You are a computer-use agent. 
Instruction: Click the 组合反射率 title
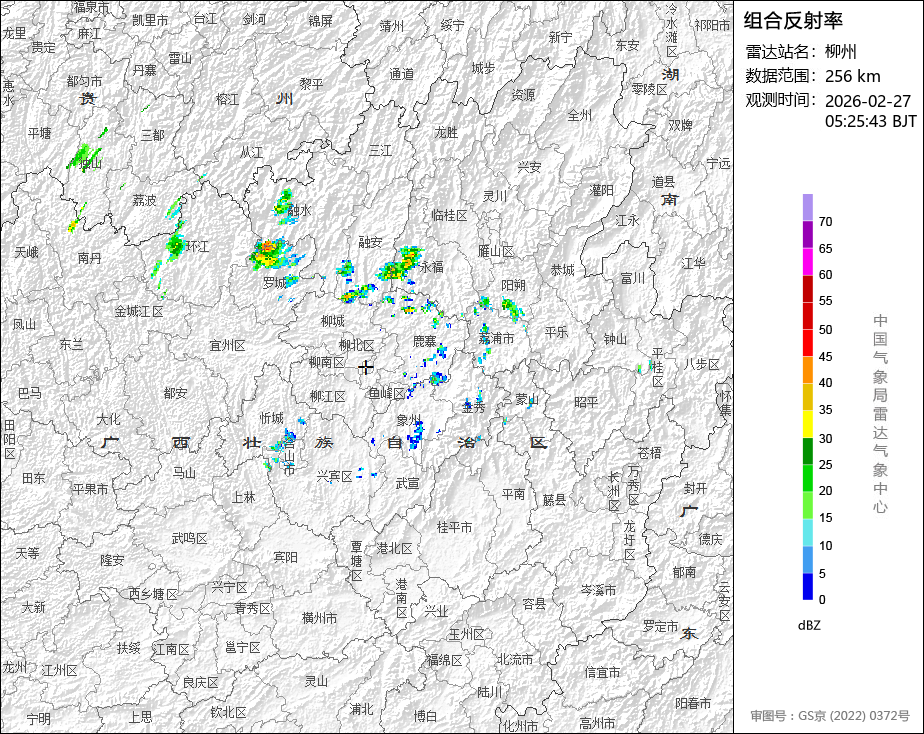(793, 20)
